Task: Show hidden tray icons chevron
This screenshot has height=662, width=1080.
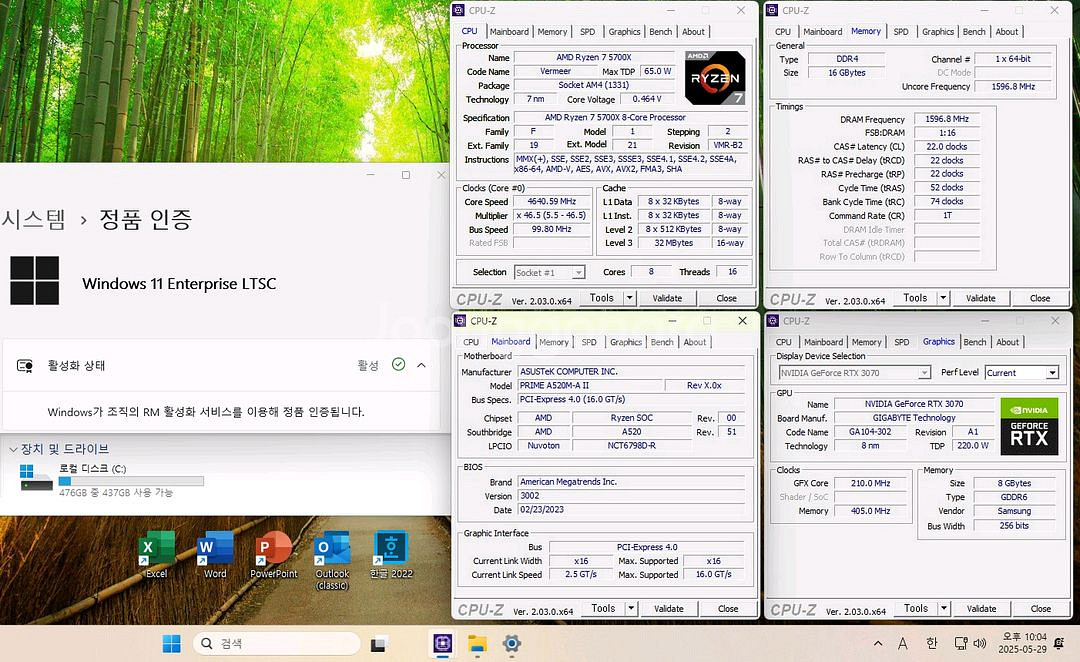Action: click(878, 643)
